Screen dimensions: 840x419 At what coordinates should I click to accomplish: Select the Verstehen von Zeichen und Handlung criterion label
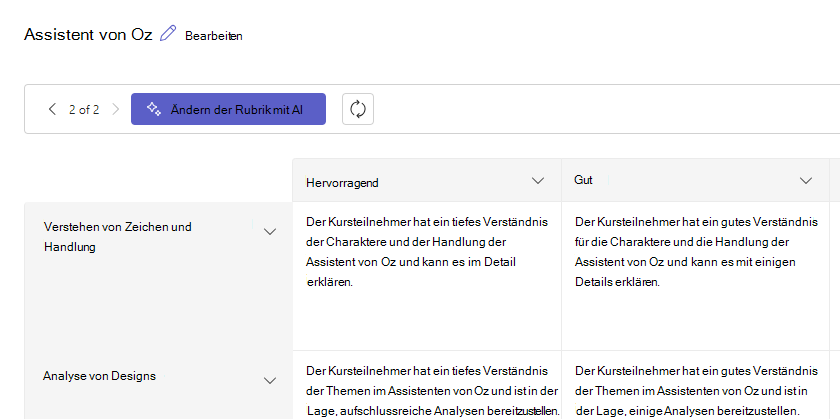tap(118, 237)
